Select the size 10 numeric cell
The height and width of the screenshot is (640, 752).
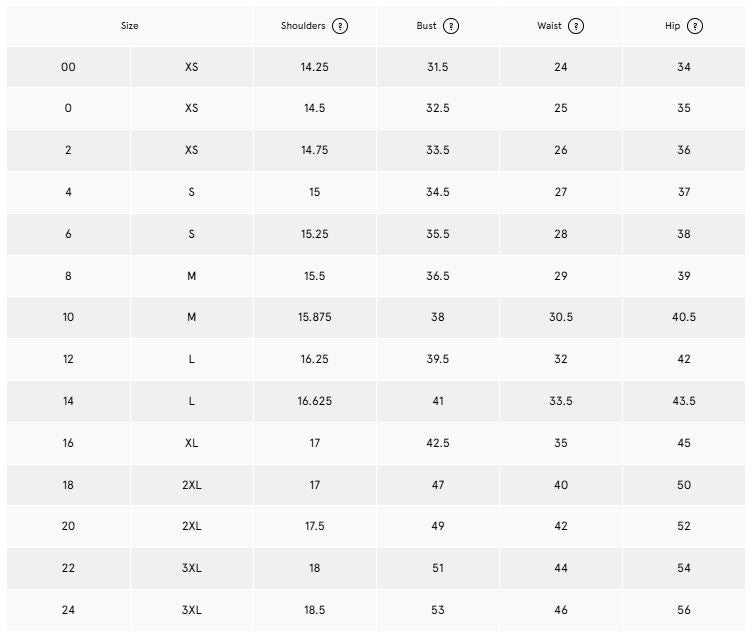(x=68, y=317)
